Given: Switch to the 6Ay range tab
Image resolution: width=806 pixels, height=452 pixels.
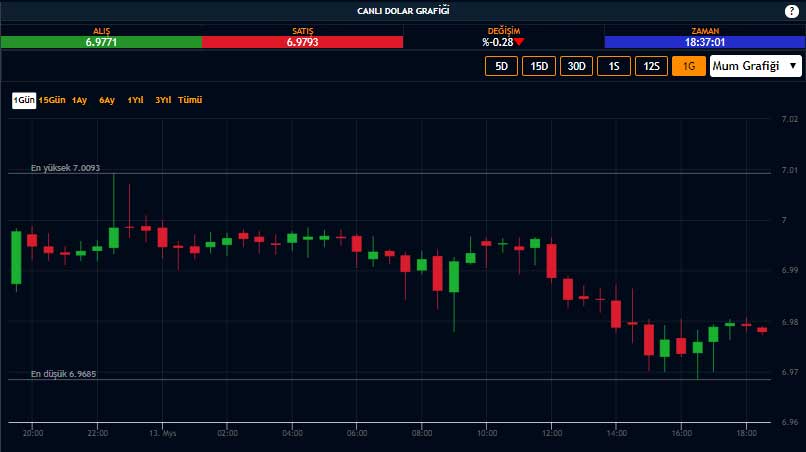Looking at the screenshot, I should click(x=107, y=100).
